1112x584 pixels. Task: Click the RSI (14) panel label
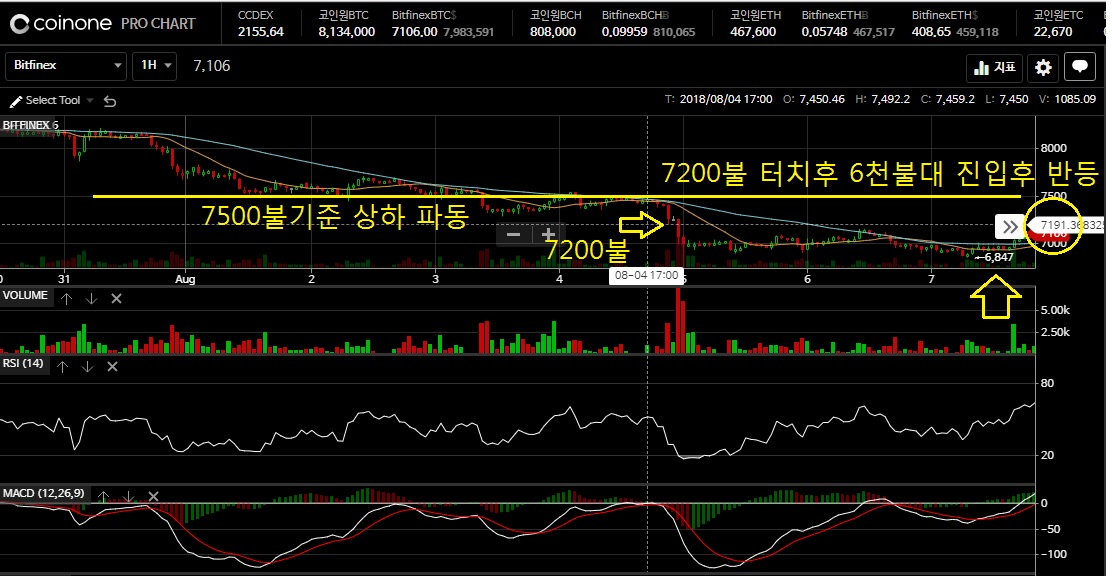[23, 363]
